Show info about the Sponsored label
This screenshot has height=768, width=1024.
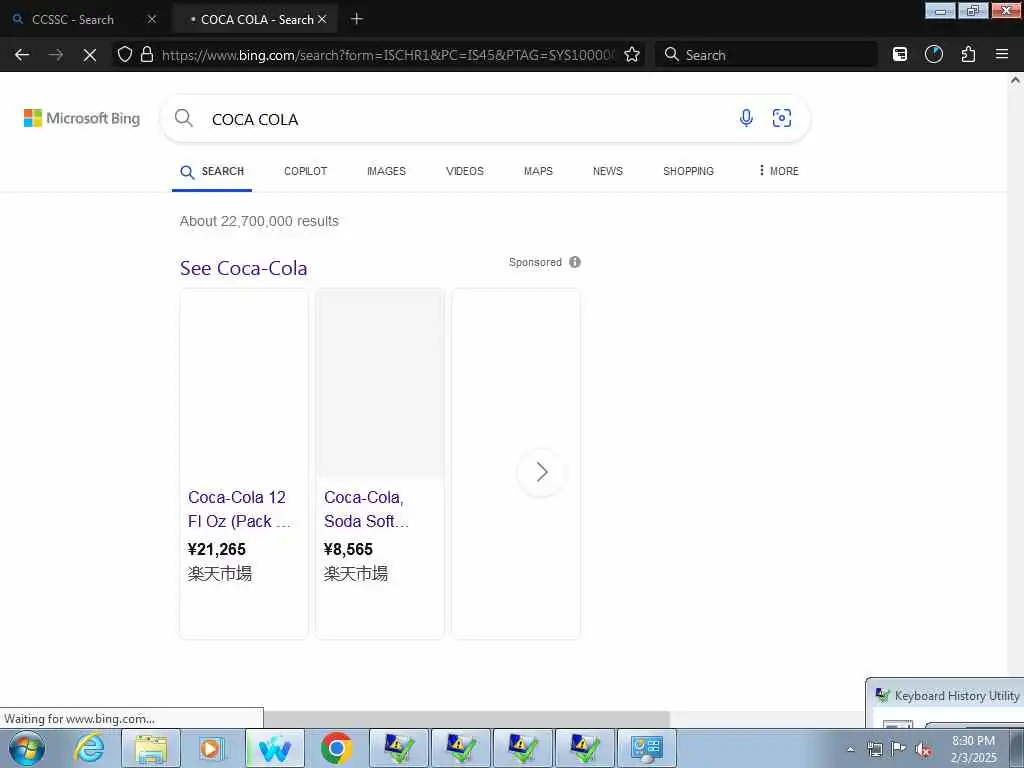tap(575, 262)
